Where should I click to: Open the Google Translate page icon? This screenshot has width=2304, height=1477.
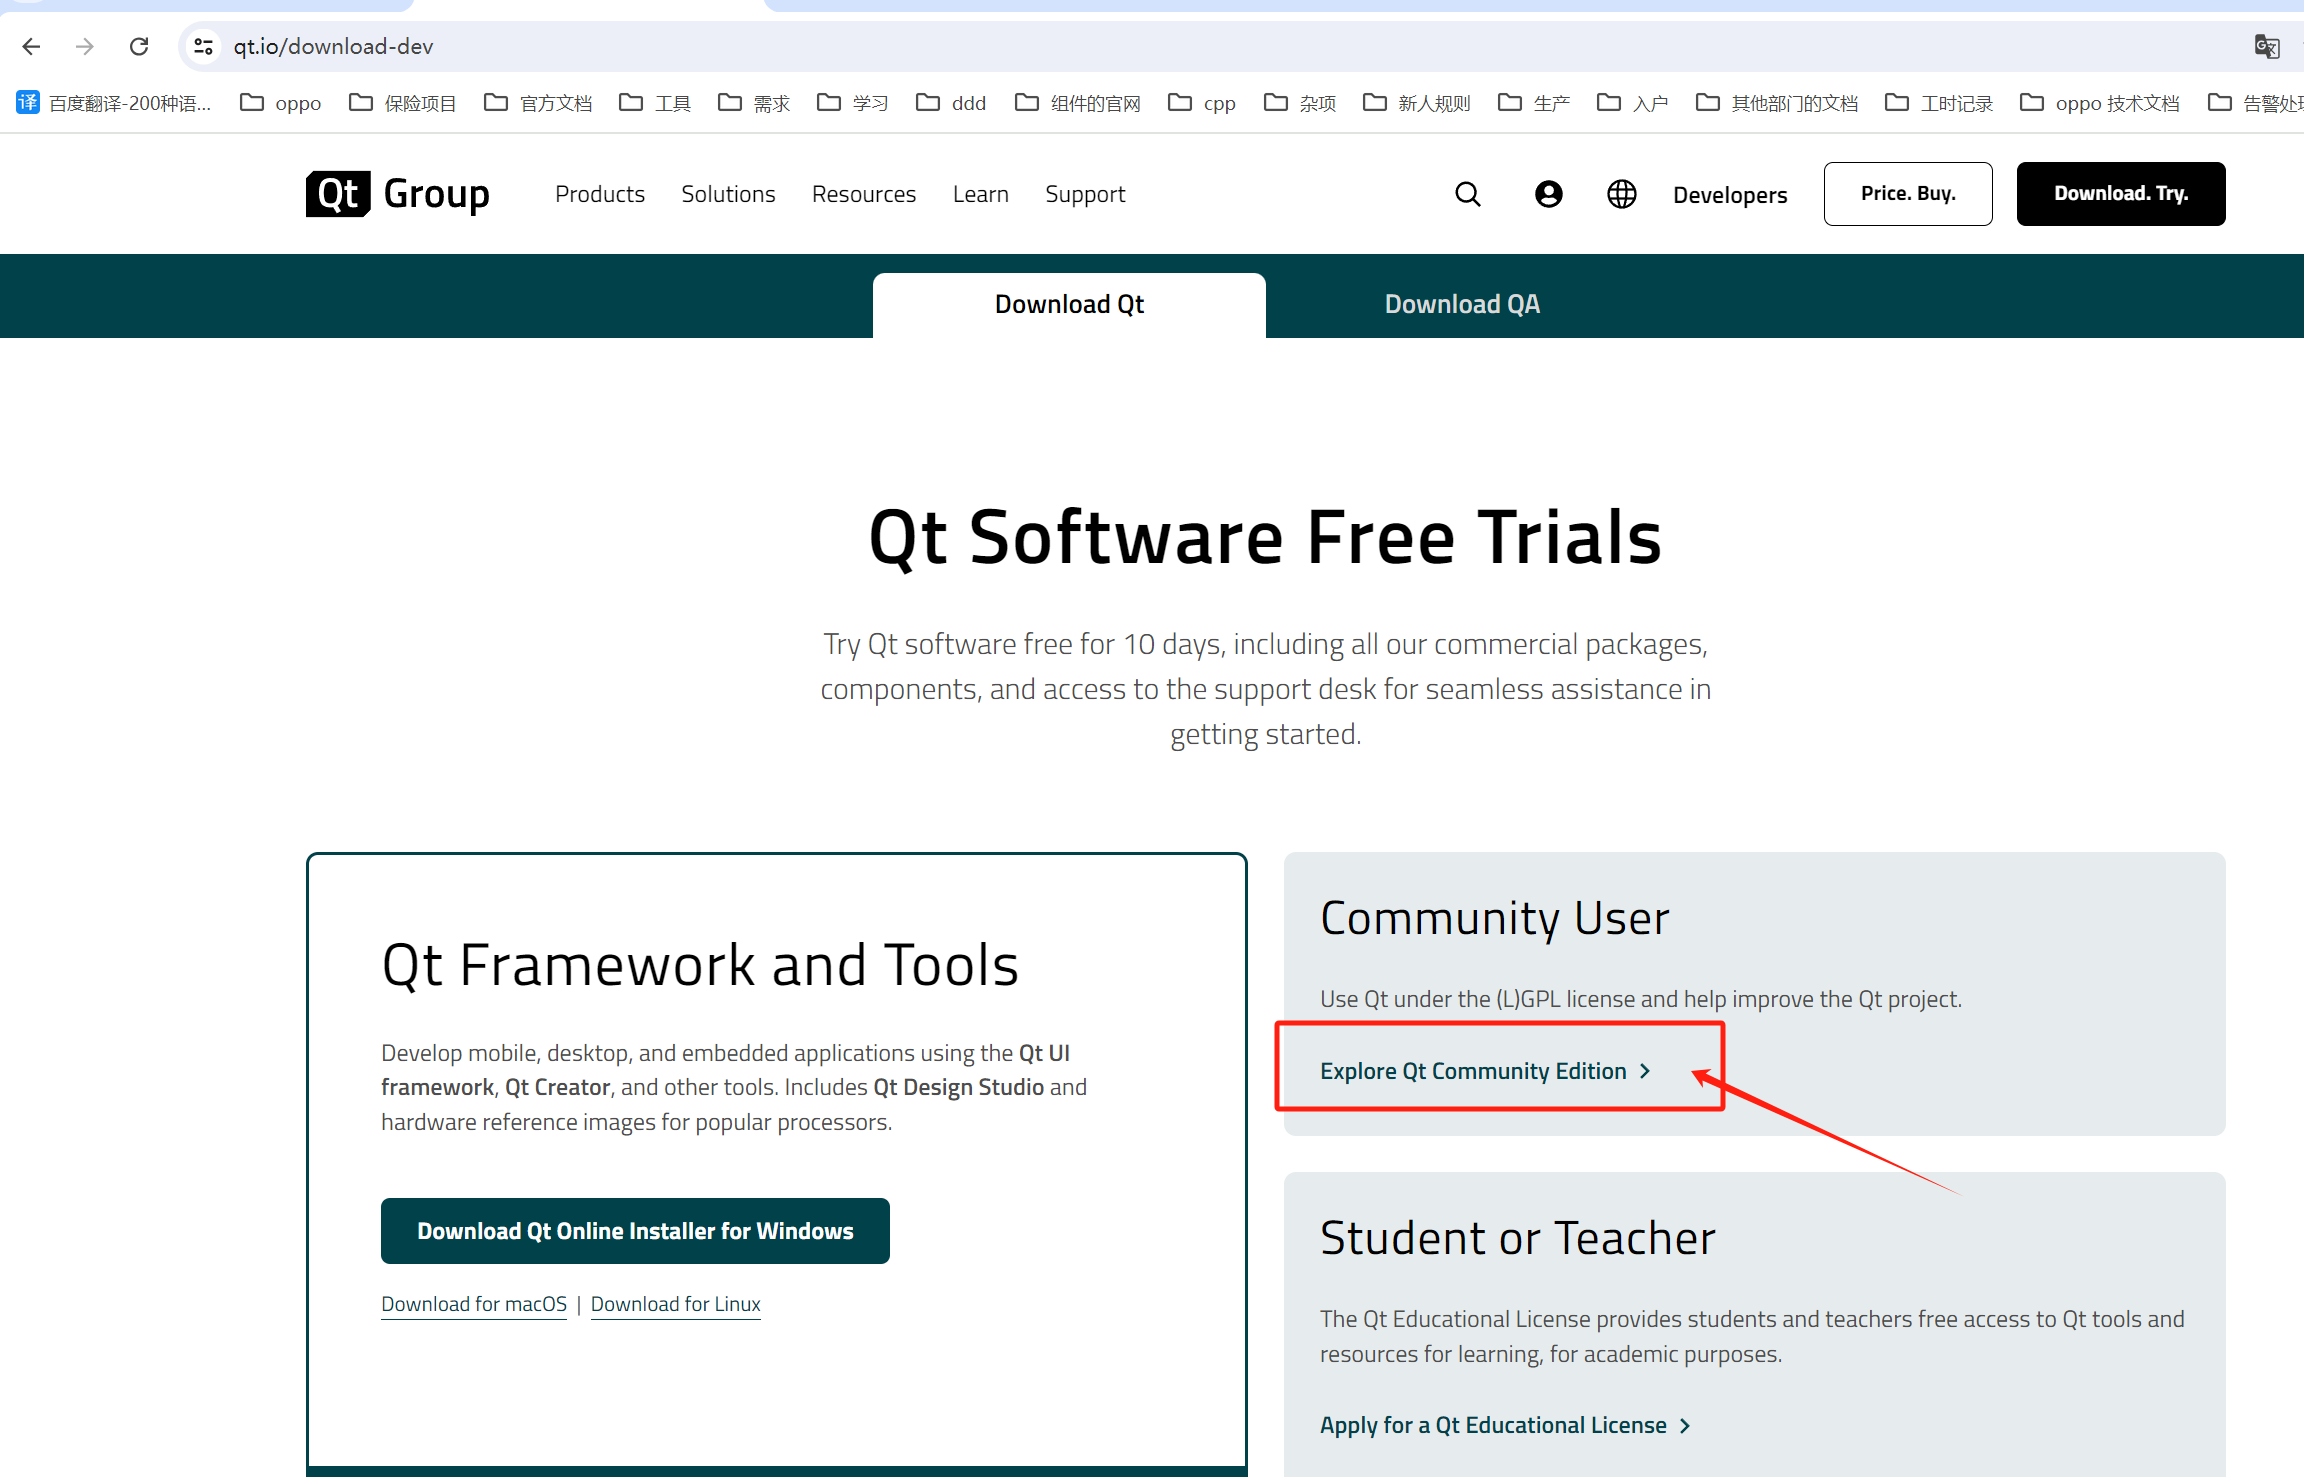point(2266,46)
